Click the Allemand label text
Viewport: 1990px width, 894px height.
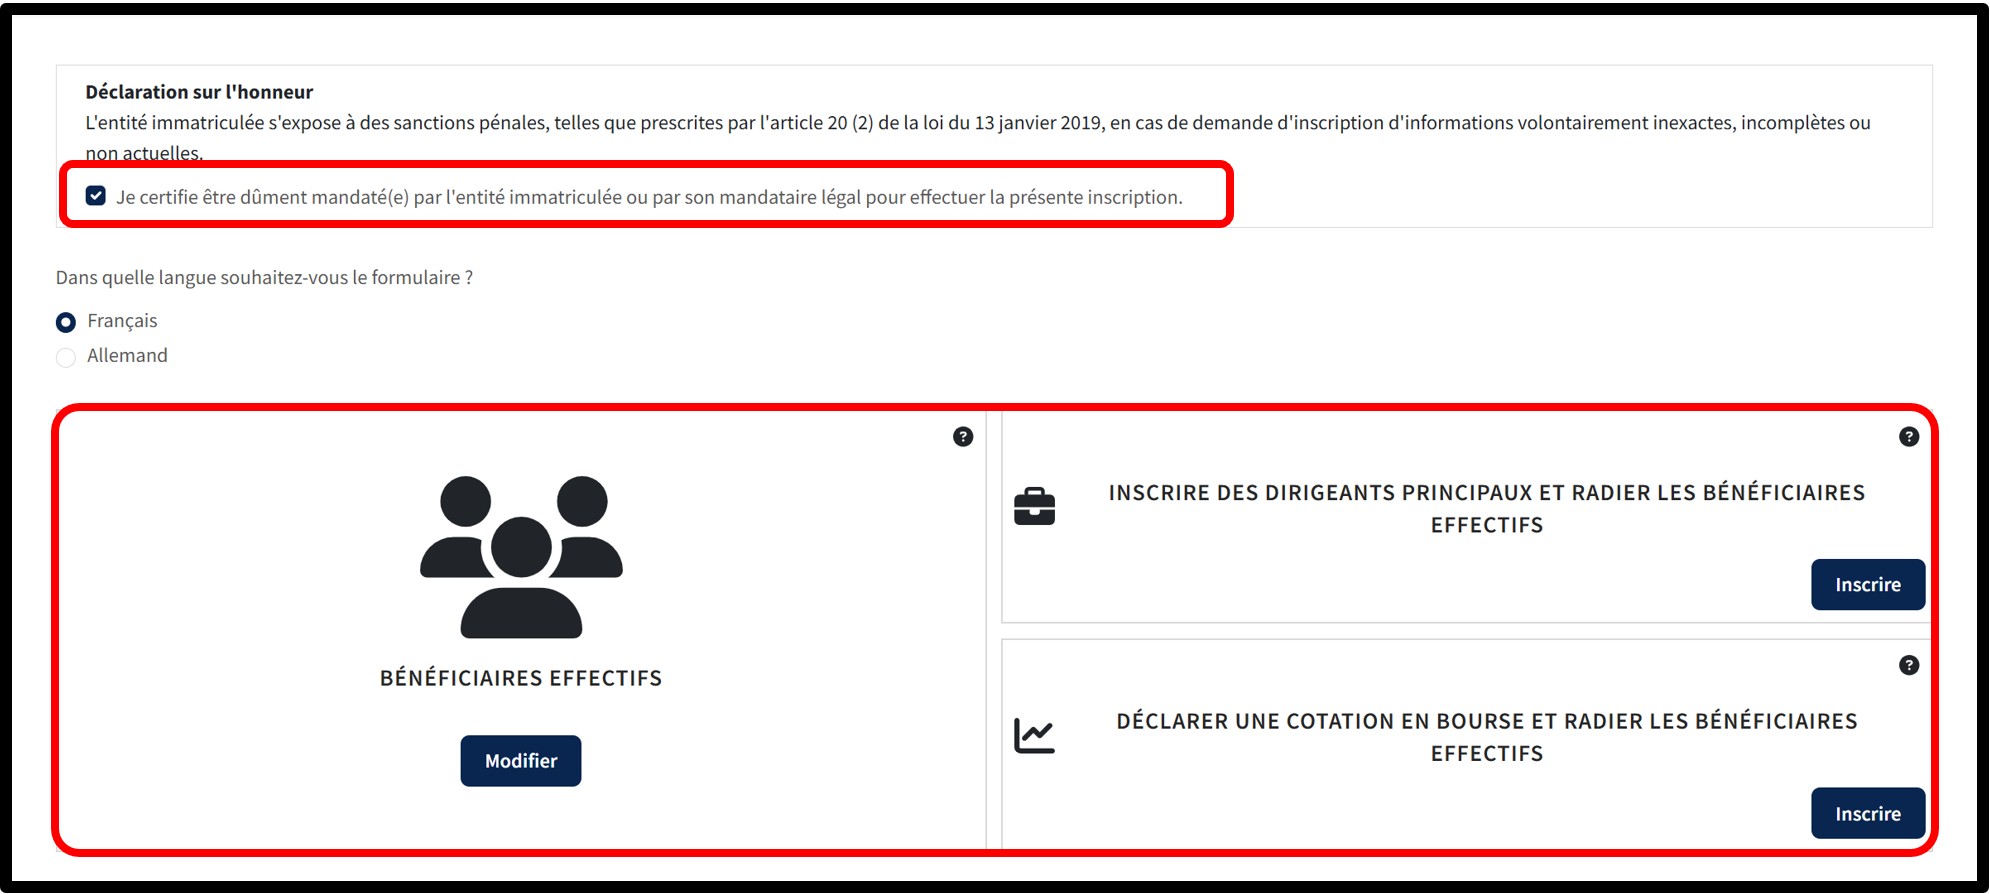(127, 356)
